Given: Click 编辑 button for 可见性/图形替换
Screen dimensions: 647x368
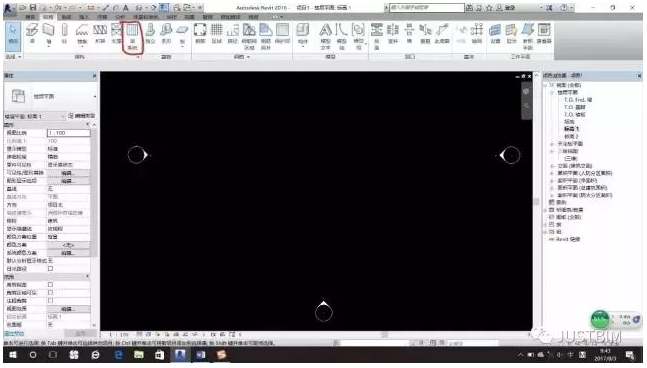Looking at the screenshot, I should coord(68,173).
